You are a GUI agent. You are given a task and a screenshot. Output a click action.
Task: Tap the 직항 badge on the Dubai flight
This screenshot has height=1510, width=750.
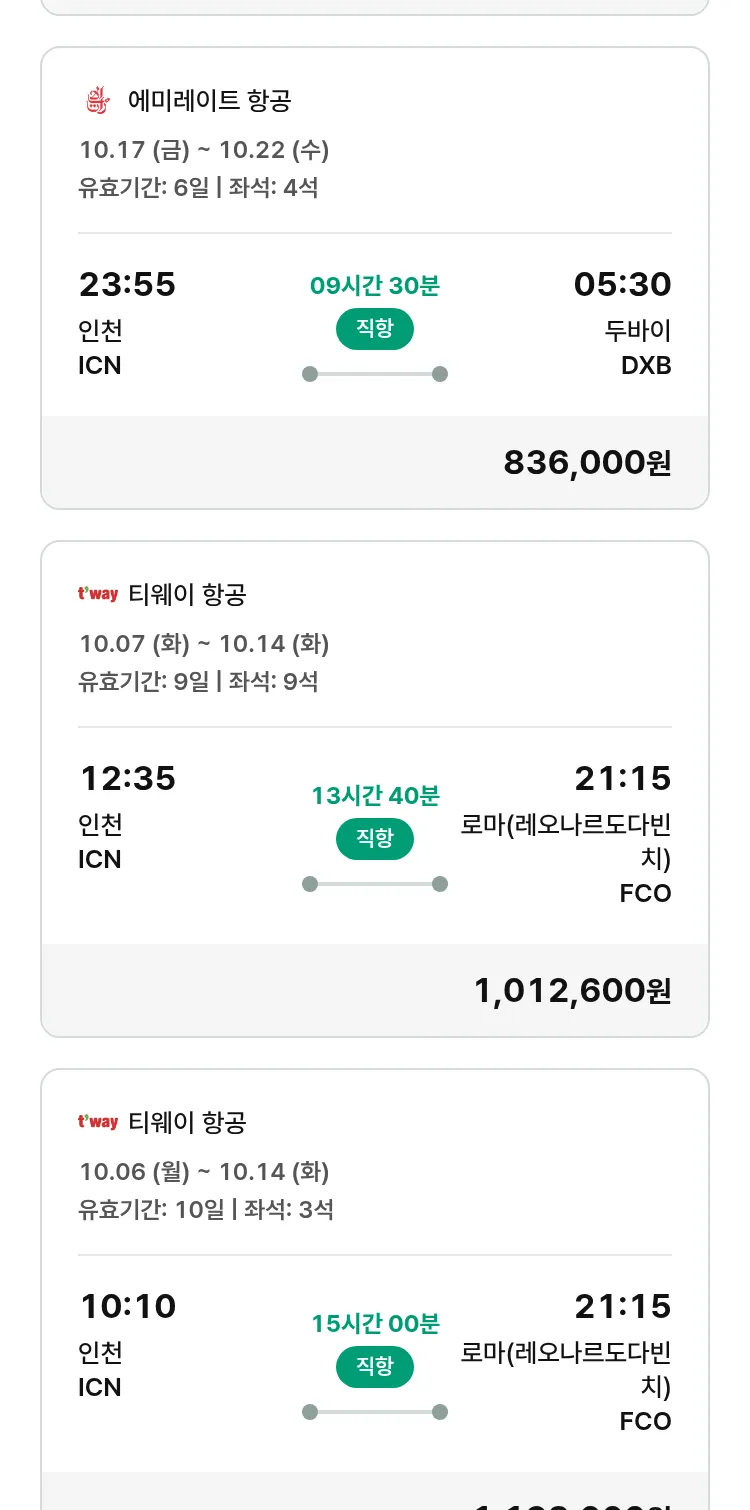click(x=375, y=329)
